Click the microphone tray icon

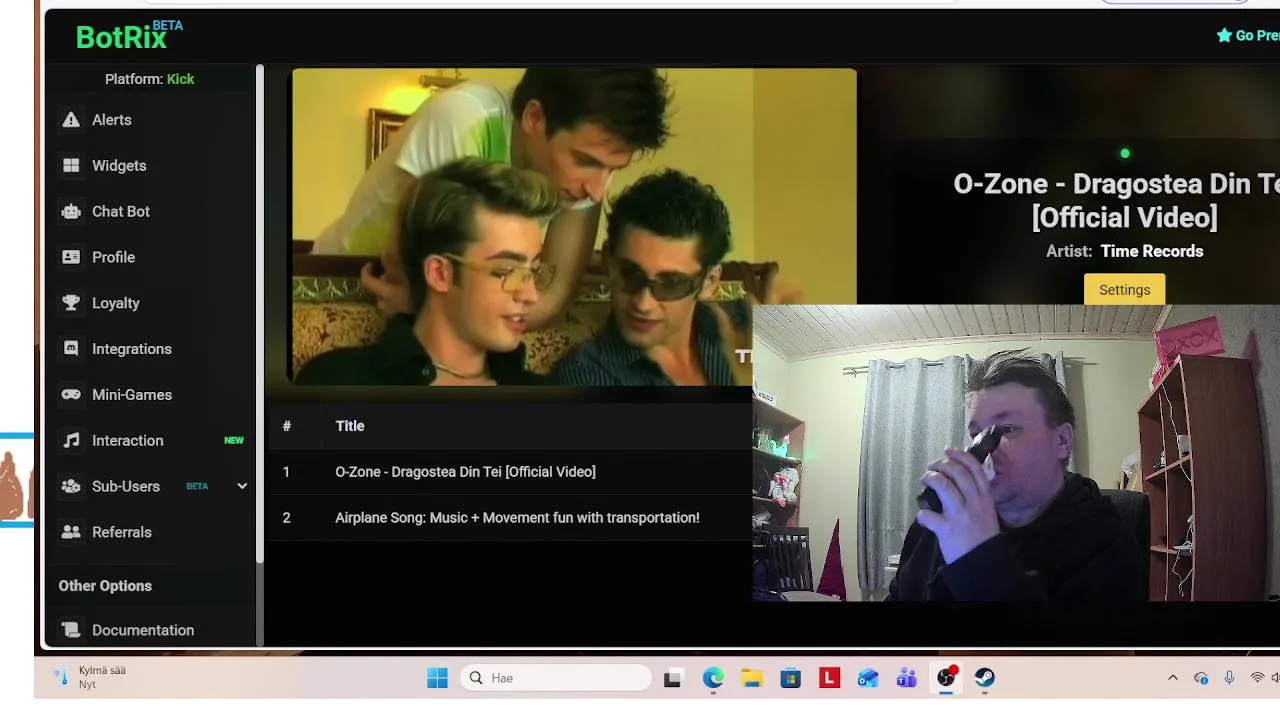1229,678
